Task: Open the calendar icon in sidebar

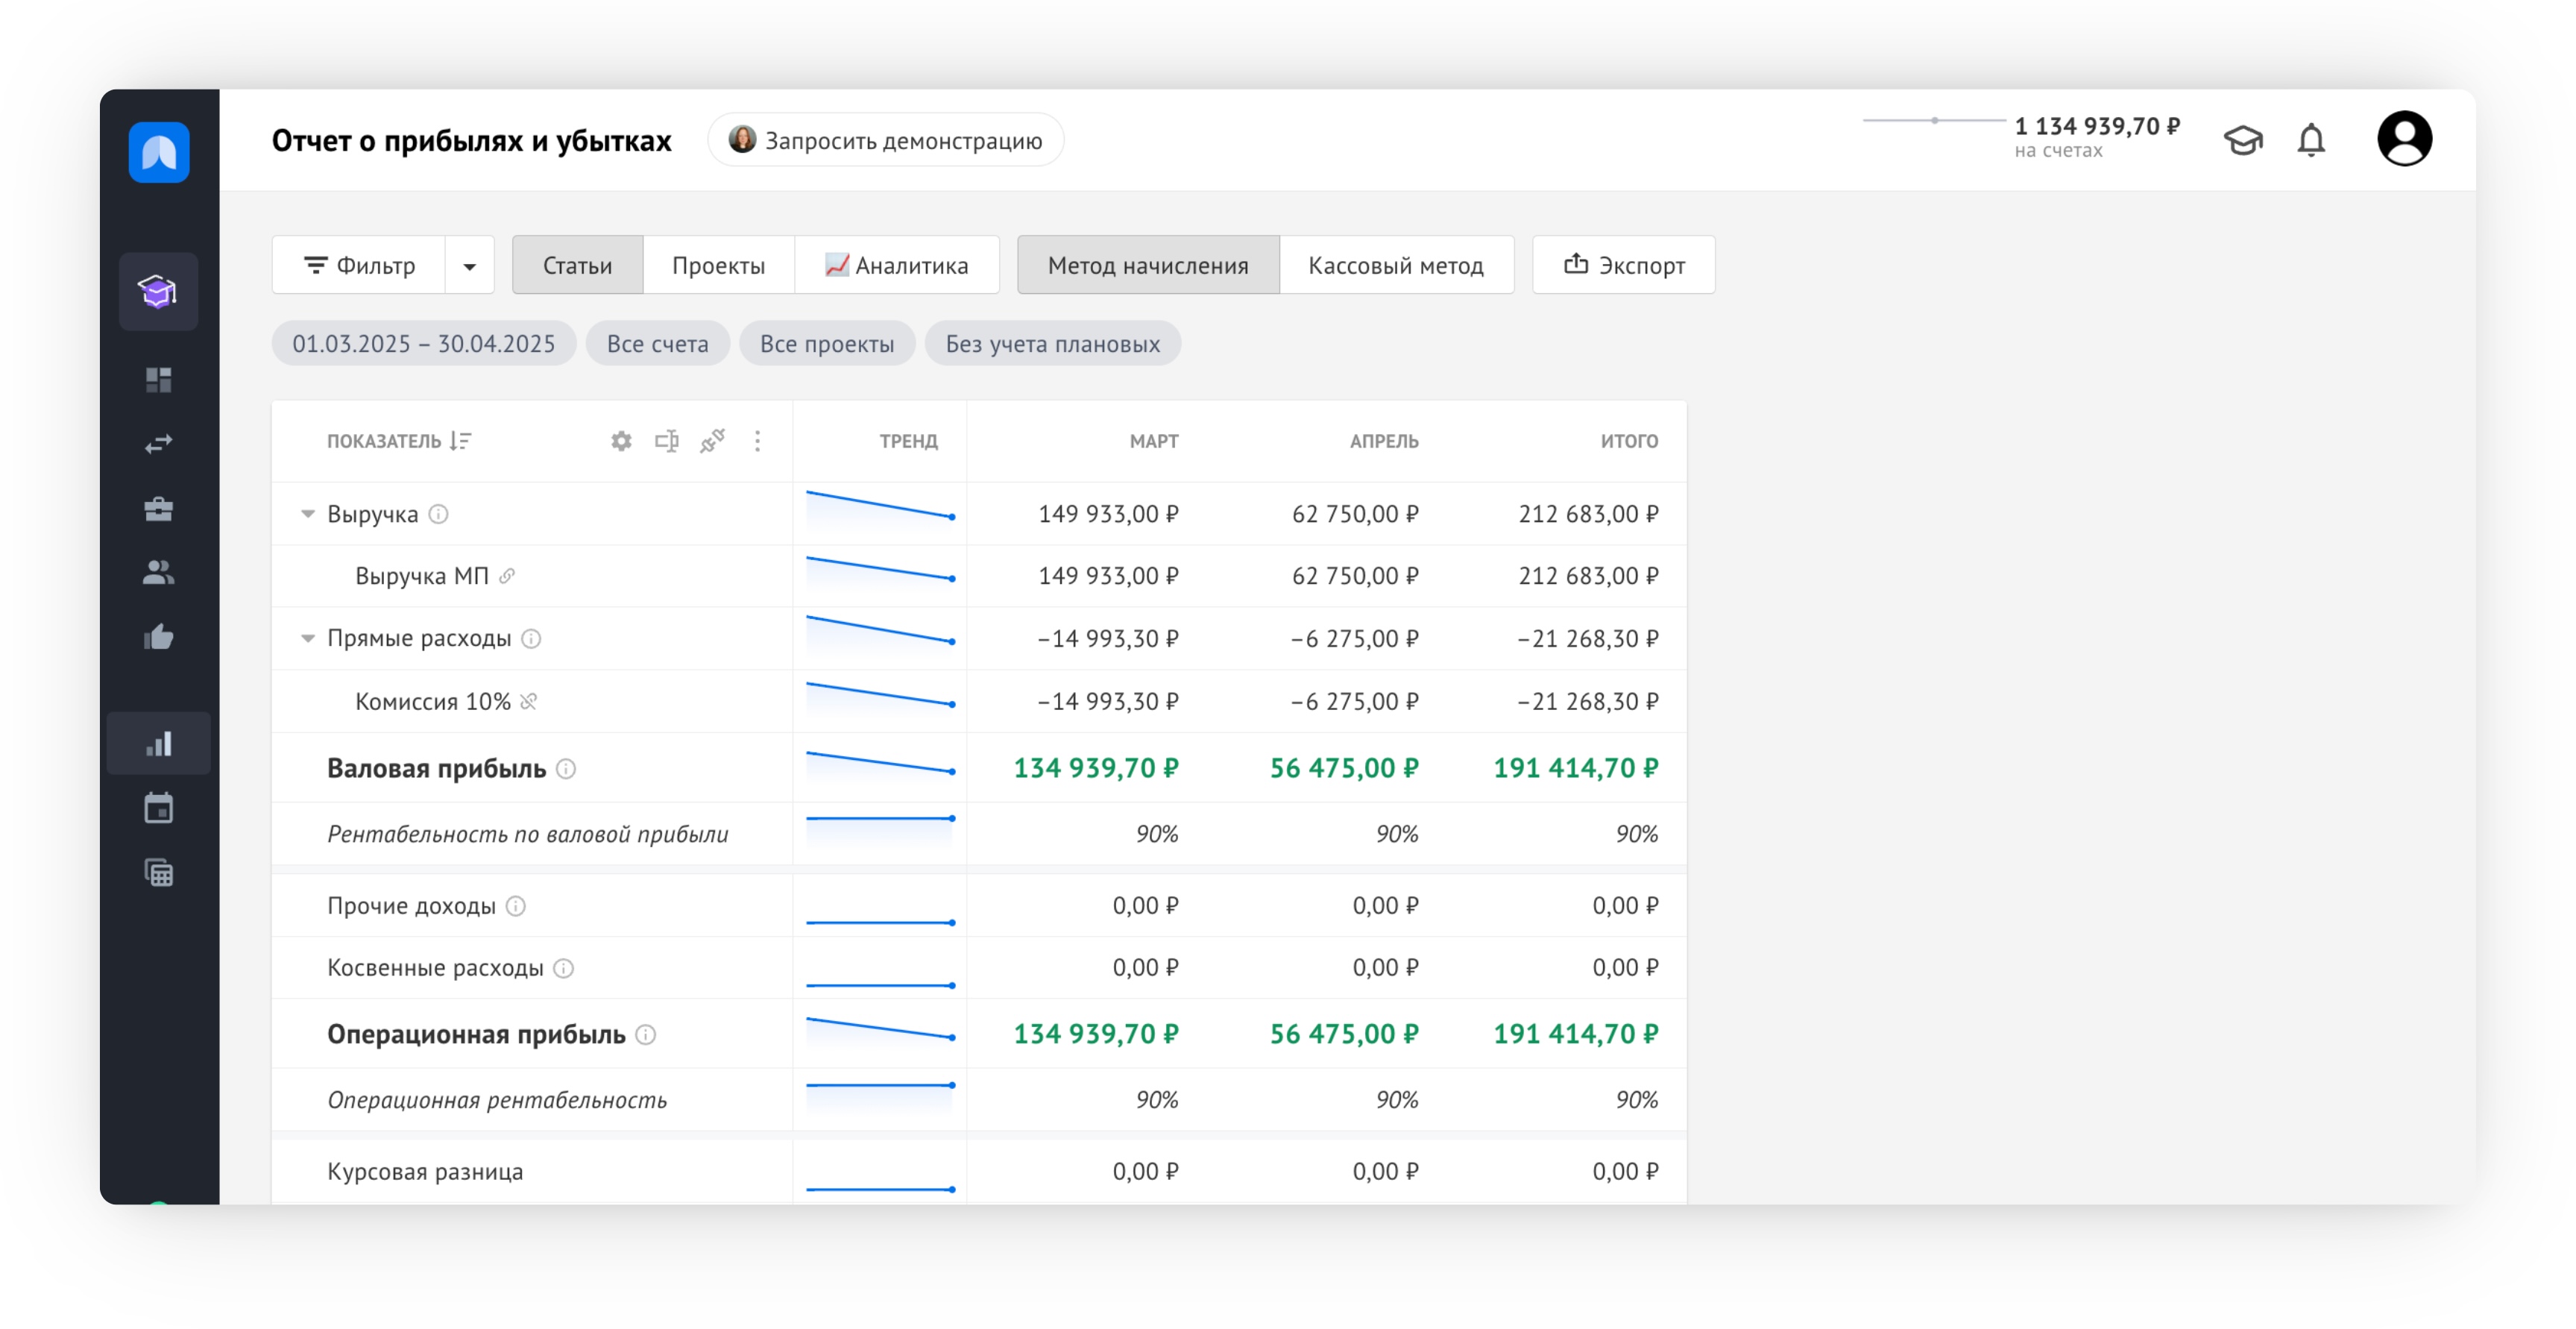Action: 158,807
